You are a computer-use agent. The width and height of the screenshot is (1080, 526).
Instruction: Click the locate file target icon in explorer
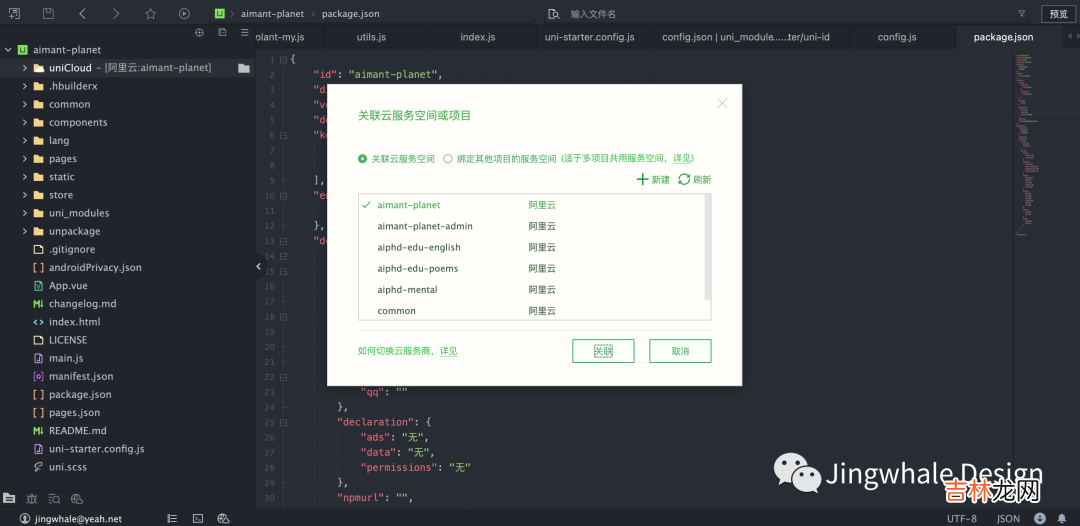(x=199, y=33)
